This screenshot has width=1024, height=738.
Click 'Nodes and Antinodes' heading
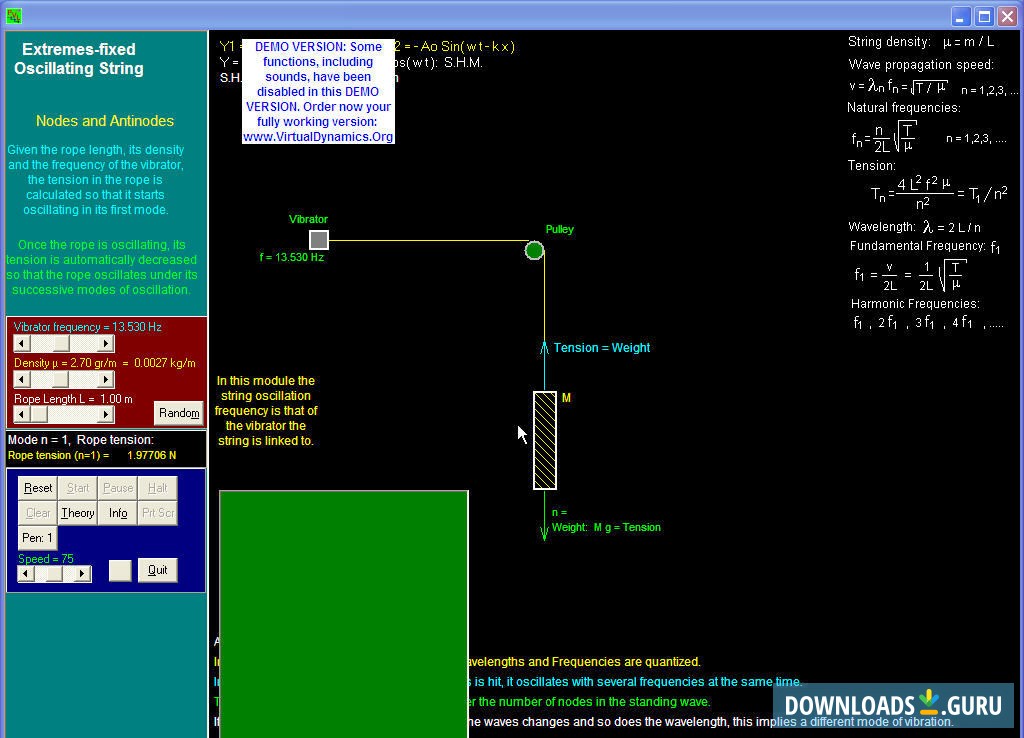pyautogui.click(x=104, y=121)
